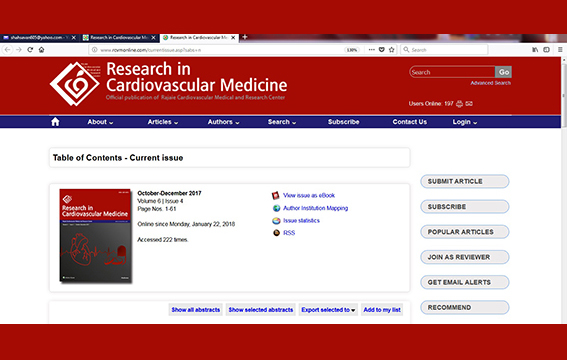Bookmark page with the star icon
567x360 pixels.
point(391,50)
